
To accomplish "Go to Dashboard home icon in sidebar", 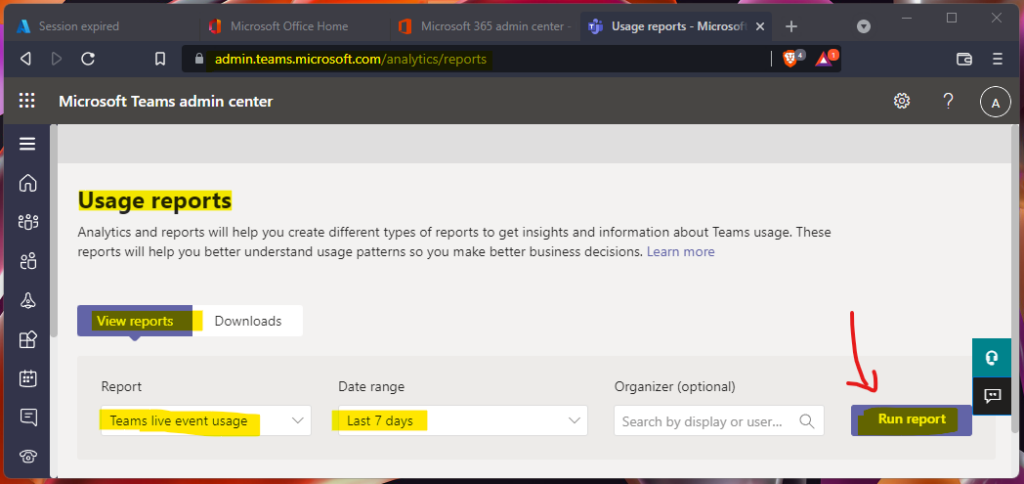I will 27,183.
